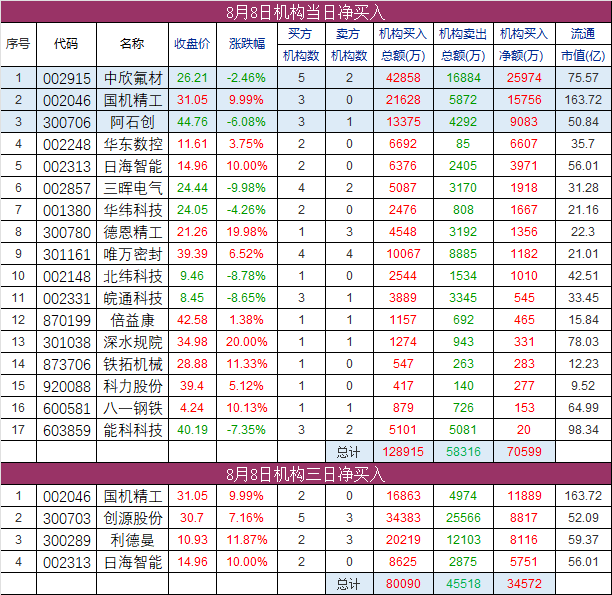The image size is (612, 595).
Task: Click 创源股份 stock name
Action: click(x=133, y=518)
